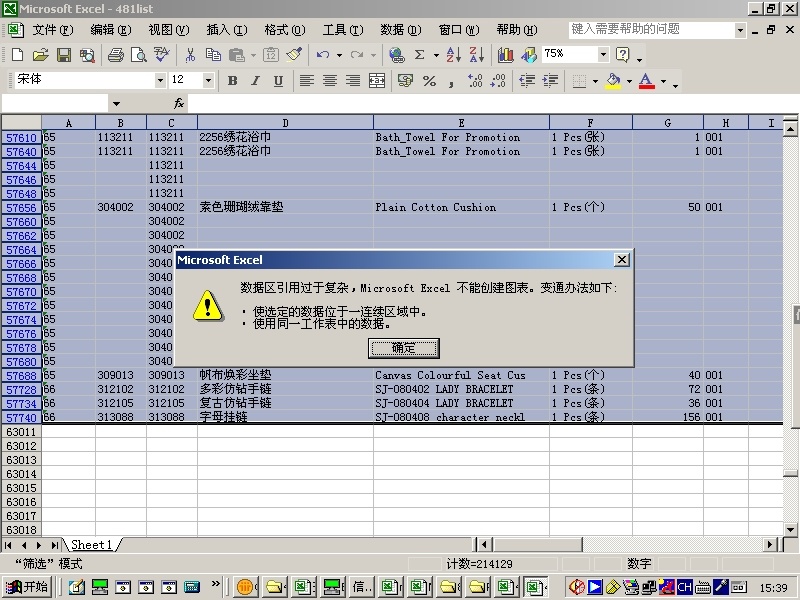The height and width of the screenshot is (600, 800).
Task: Open the font size dropdown
Action: point(208,80)
